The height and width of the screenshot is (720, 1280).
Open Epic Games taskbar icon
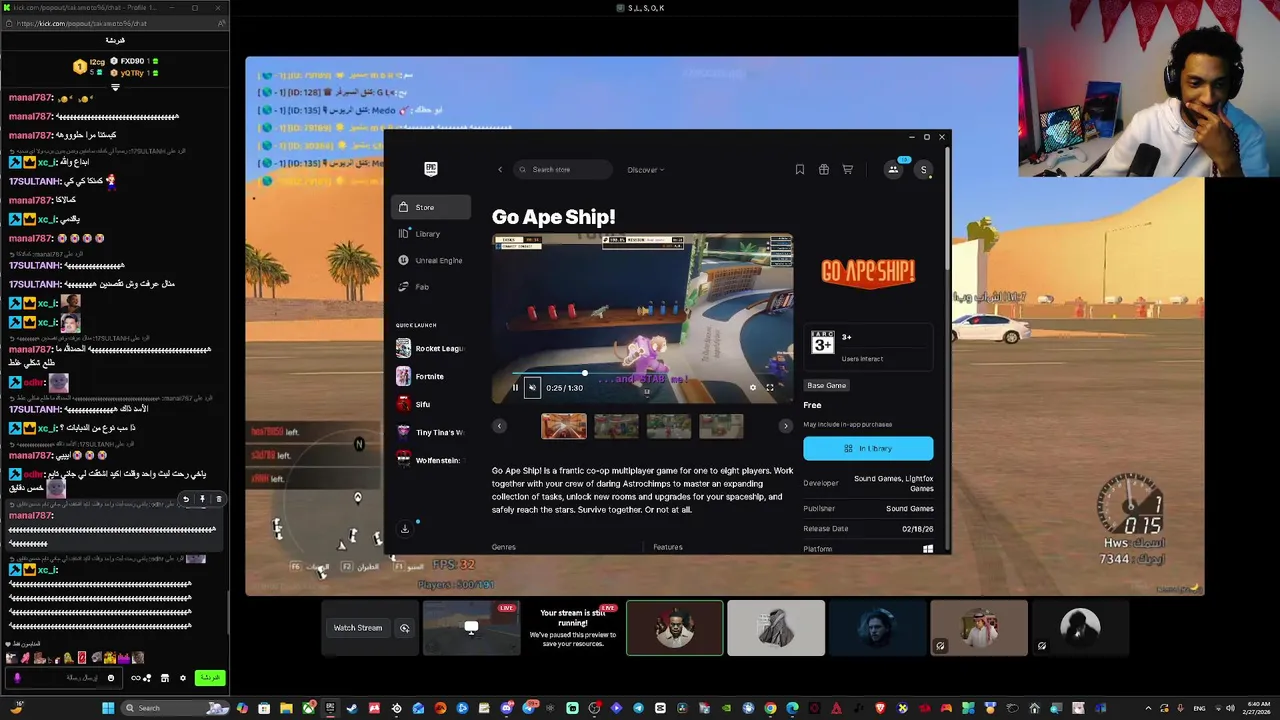(x=330, y=708)
